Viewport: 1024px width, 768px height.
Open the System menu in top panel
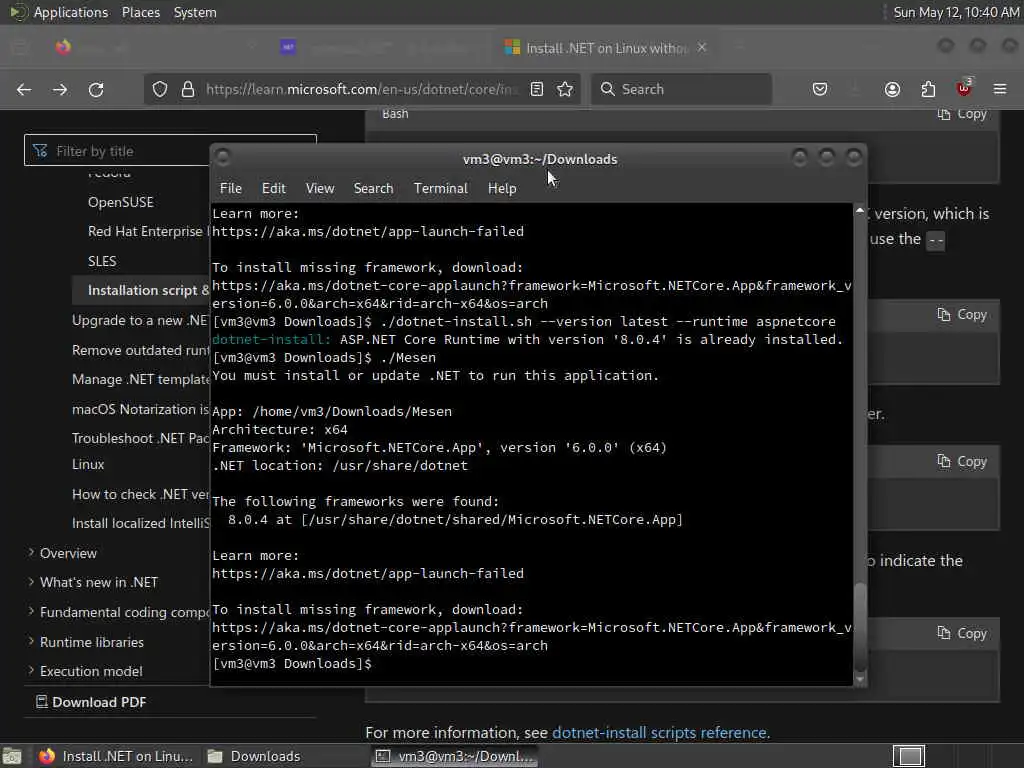(x=195, y=12)
